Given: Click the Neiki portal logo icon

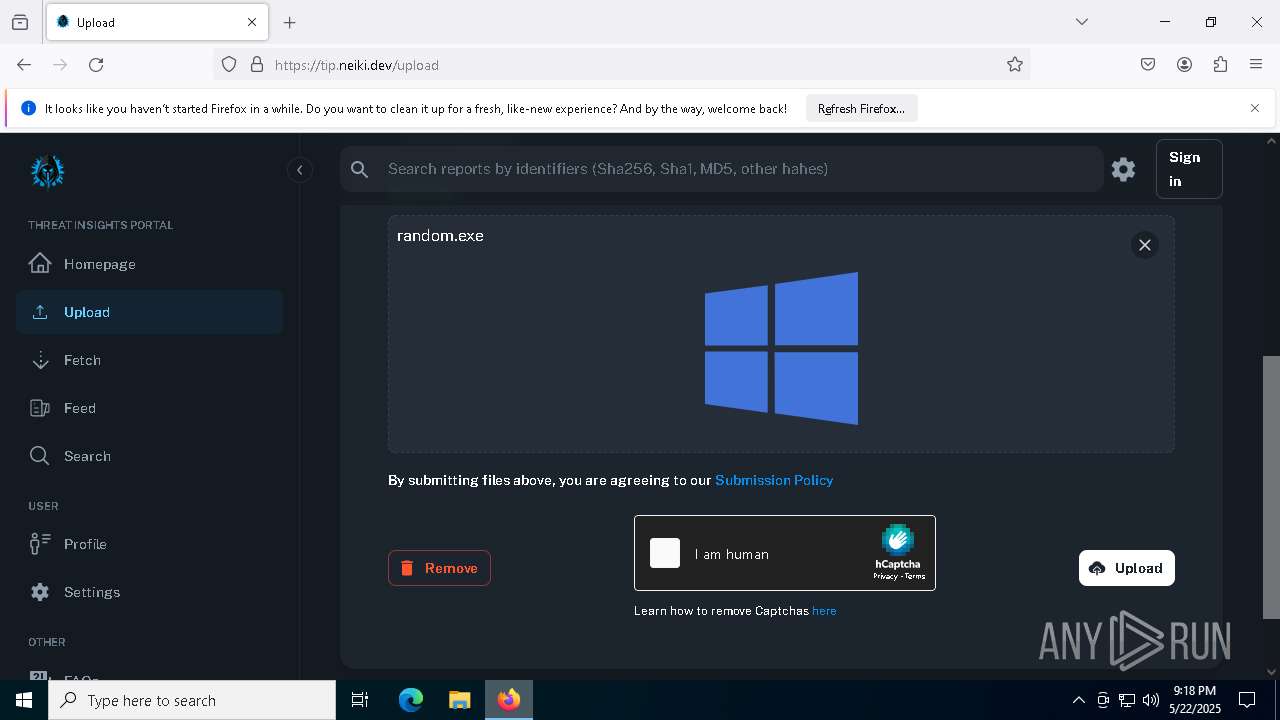Looking at the screenshot, I should click(x=47, y=171).
